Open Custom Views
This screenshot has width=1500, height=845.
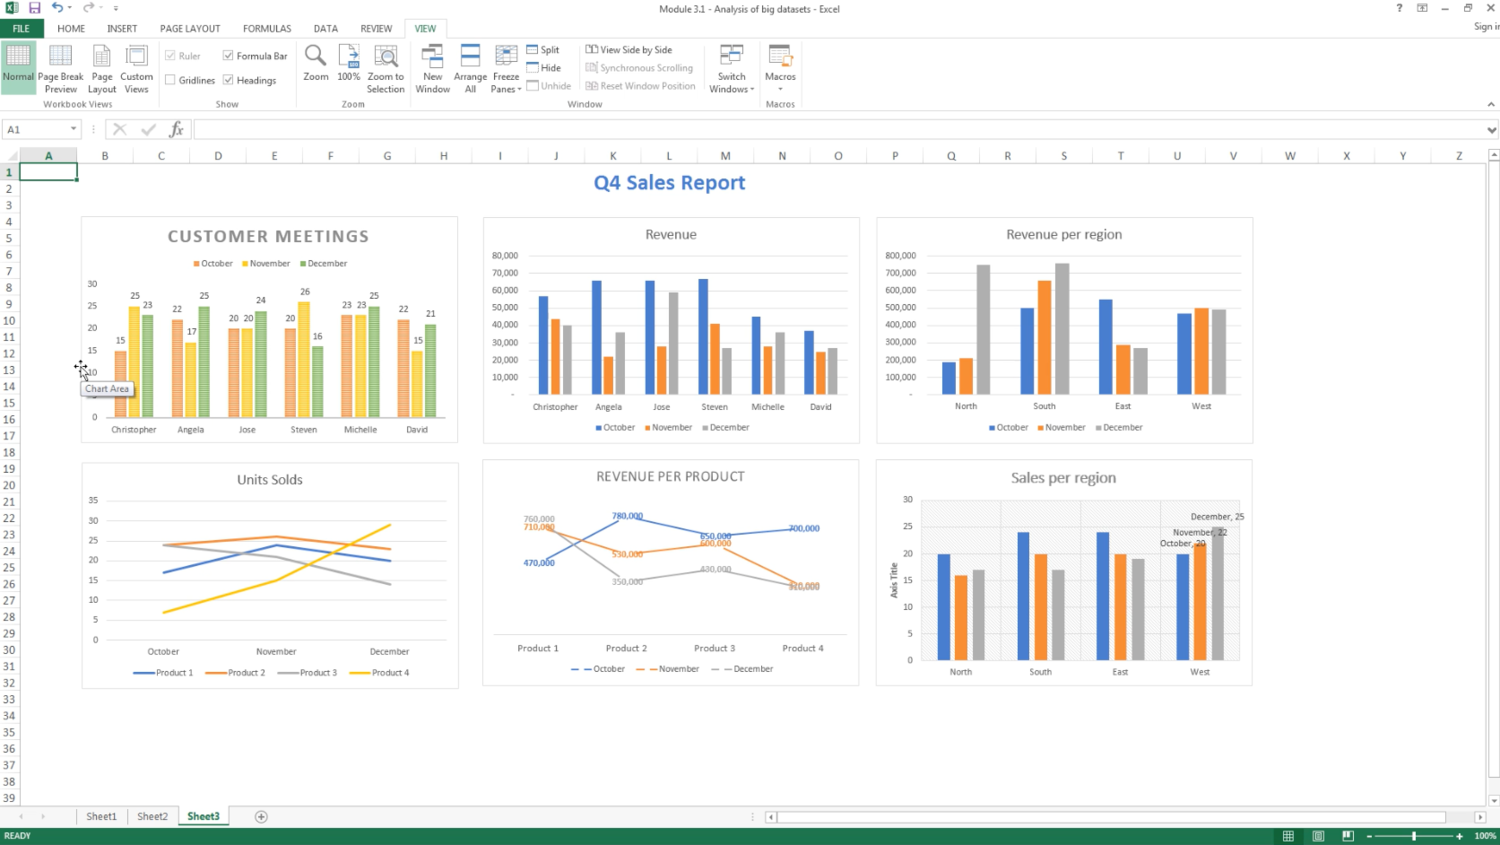tap(136, 68)
